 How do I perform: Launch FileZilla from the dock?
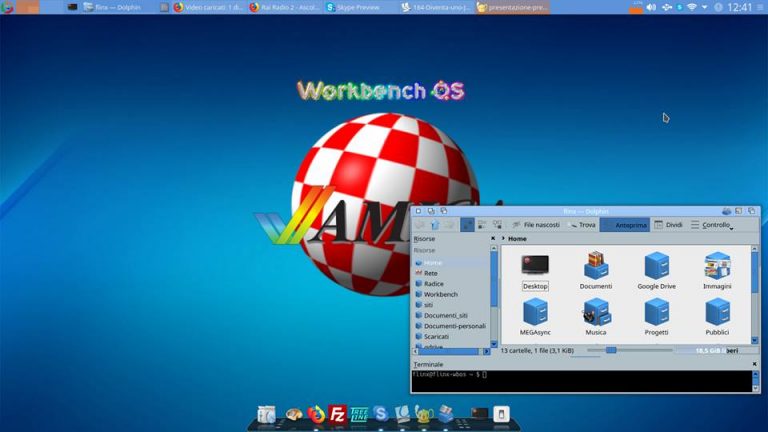[x=338, y=414]
